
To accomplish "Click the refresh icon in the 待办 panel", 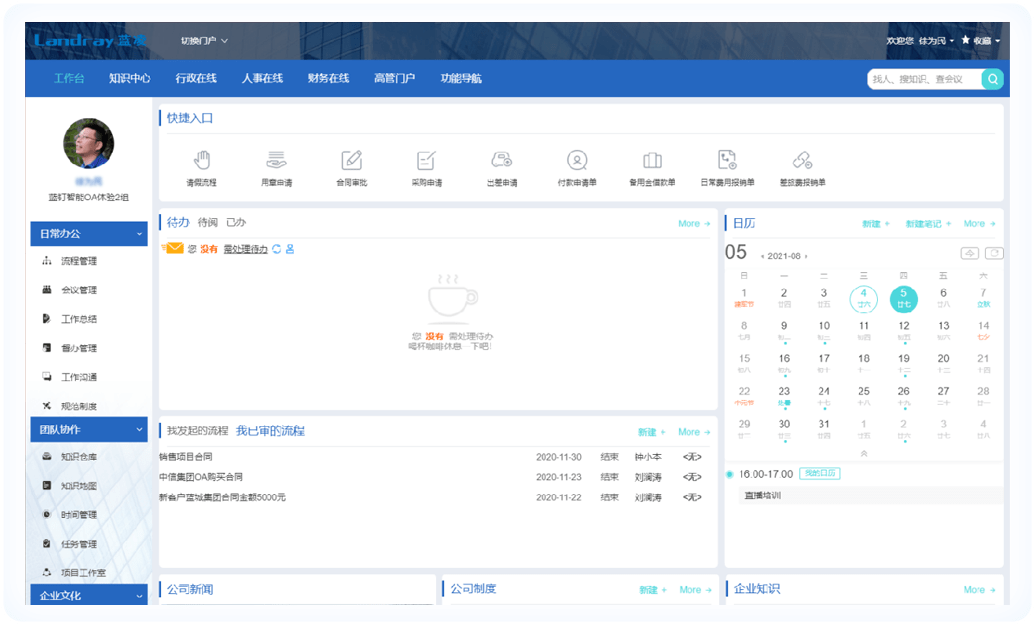I will [277, 249].
